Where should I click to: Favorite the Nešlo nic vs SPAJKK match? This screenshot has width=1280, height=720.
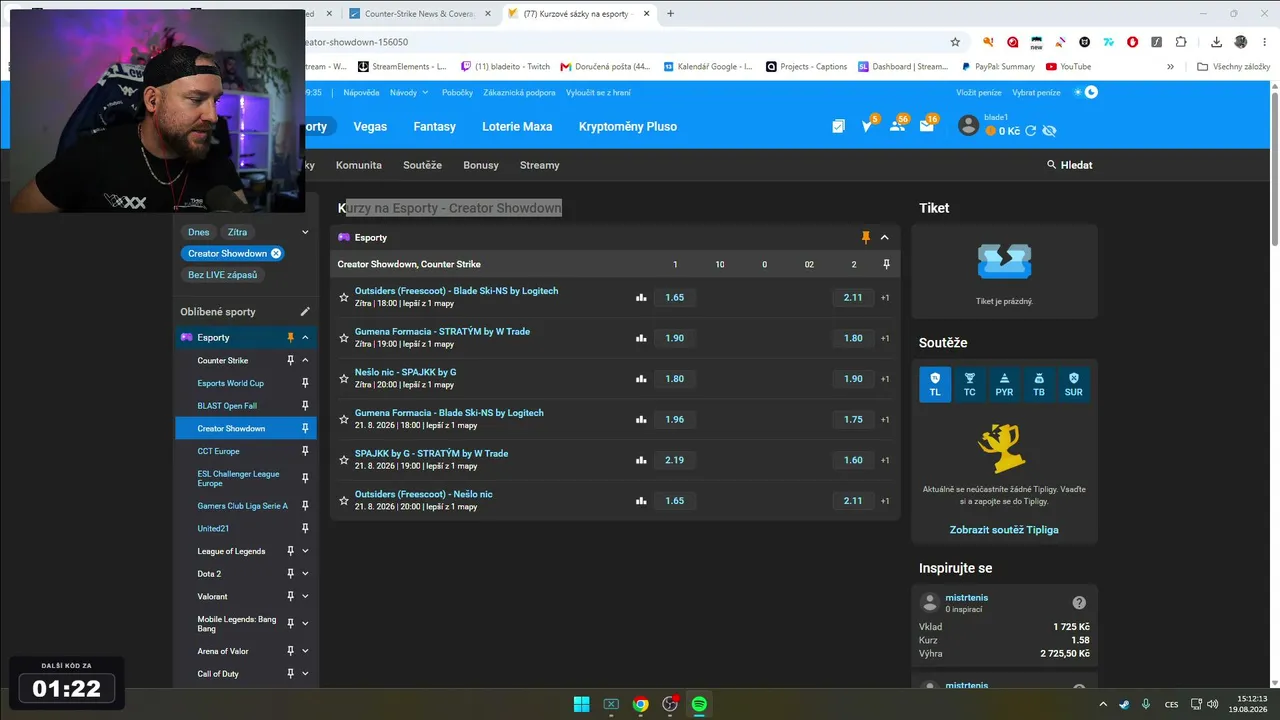344,379
